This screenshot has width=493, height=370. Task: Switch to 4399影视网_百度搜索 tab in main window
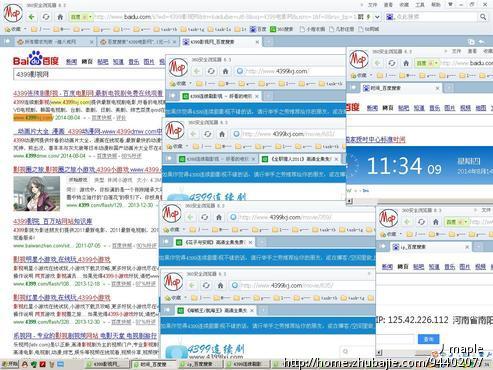pyautogui.click(x=221, y=42)
